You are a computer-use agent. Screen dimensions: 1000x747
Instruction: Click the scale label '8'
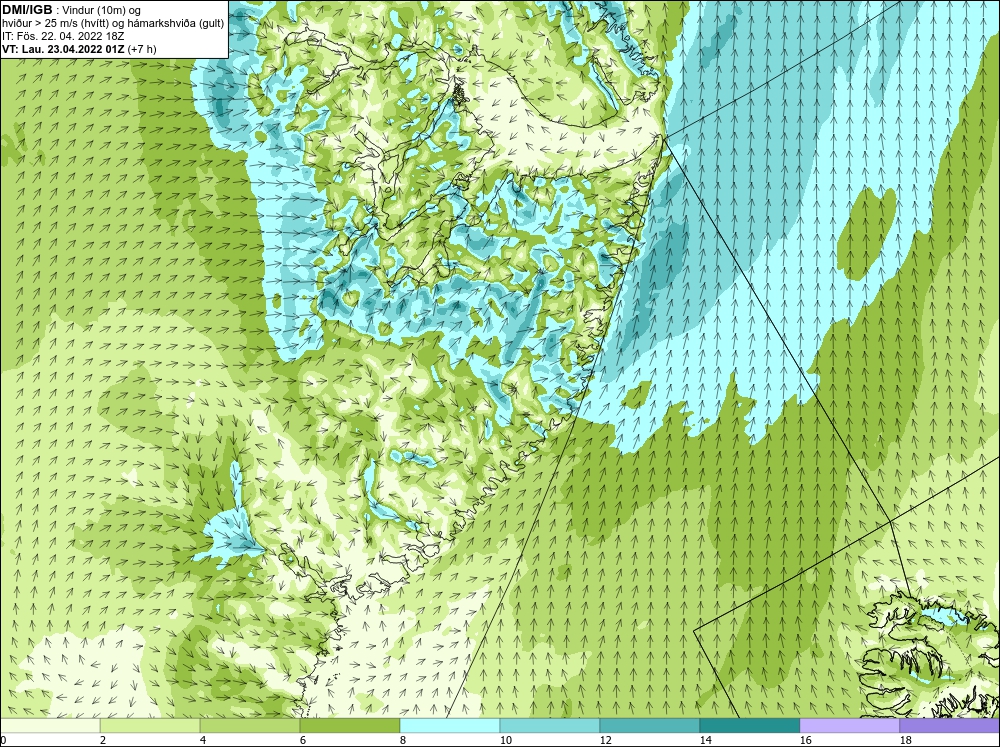click(x=404, y=740)
